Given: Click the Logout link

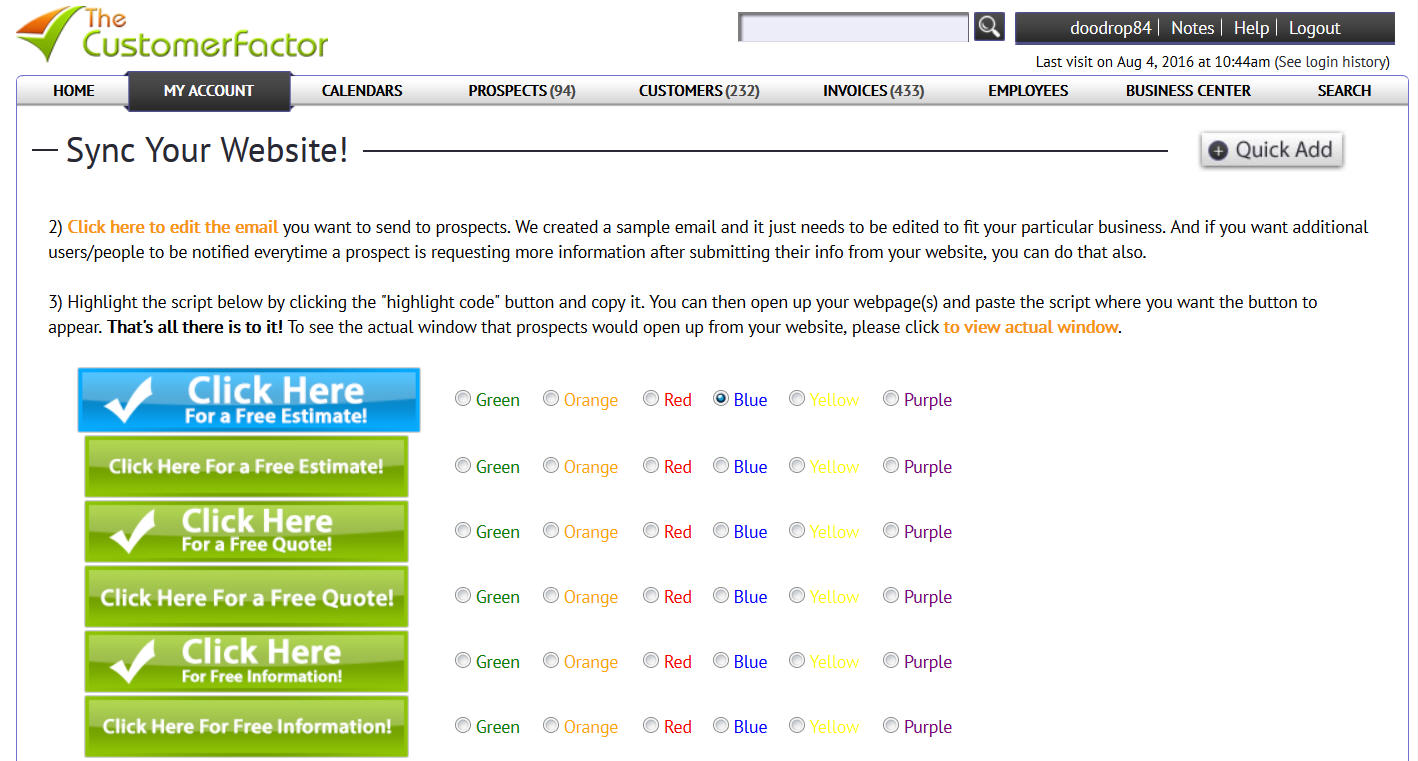Looking at the screenshot, I should click(1314, 28).
